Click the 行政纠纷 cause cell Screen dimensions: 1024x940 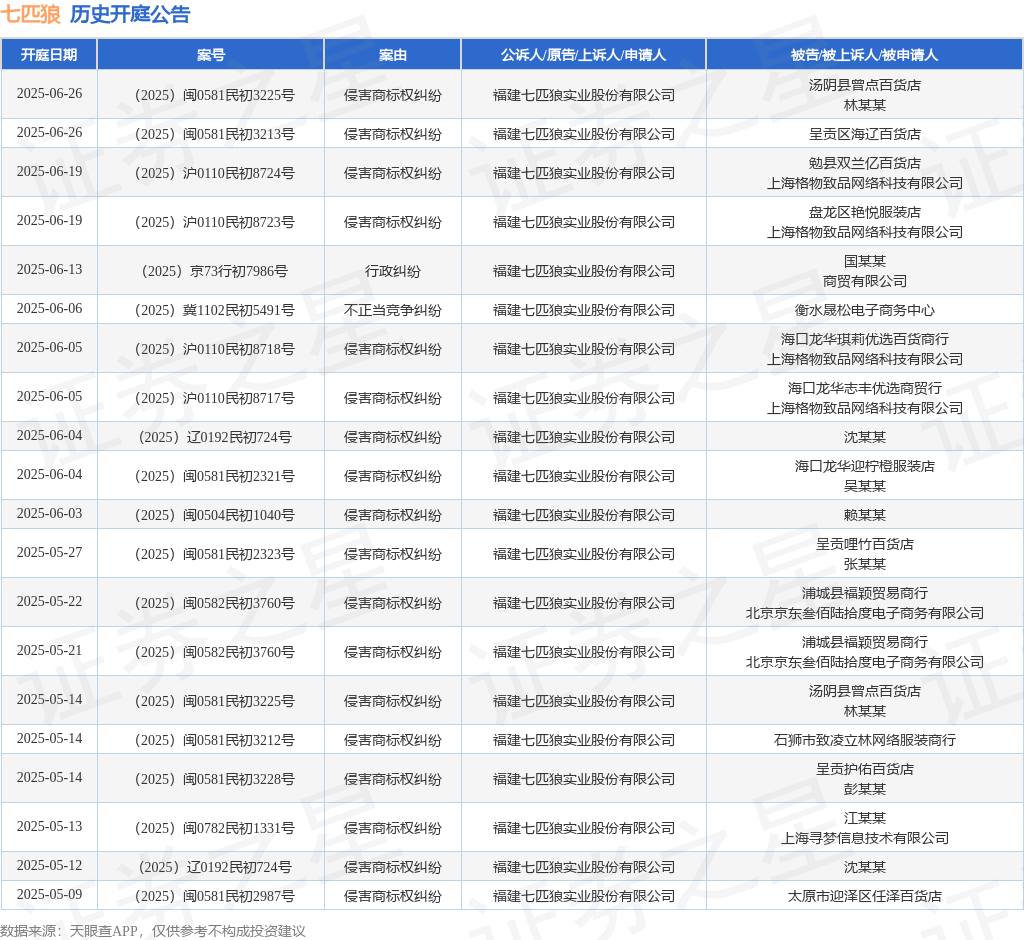392,271
